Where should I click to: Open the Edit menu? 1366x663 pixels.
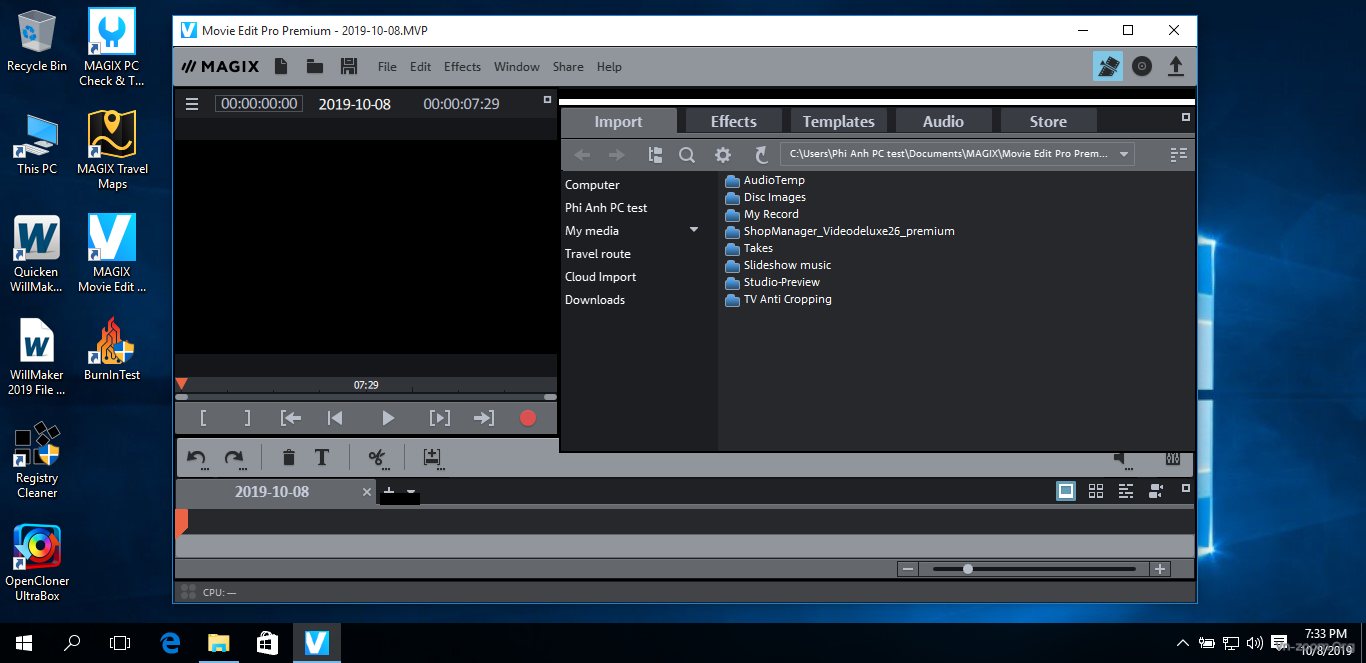[x=420, y=67]
